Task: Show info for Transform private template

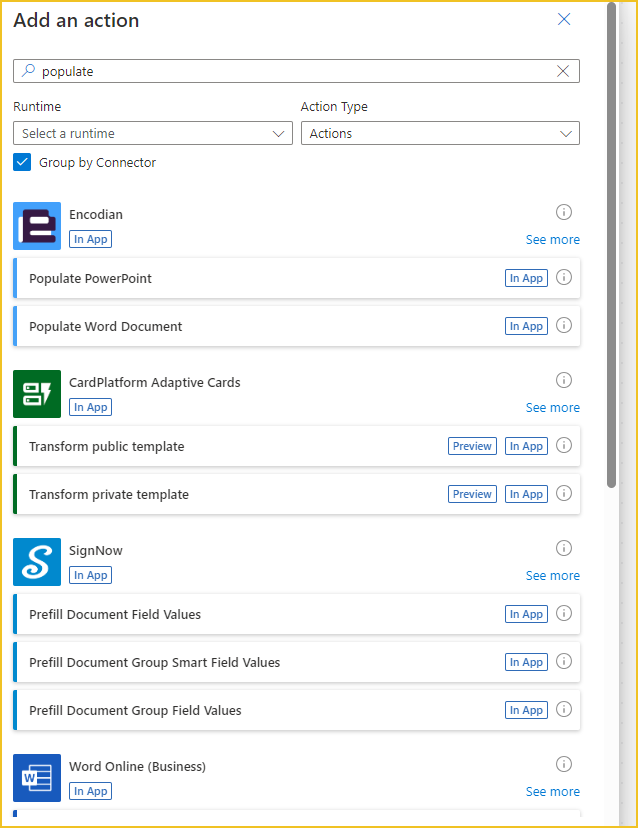Action: 564,493
